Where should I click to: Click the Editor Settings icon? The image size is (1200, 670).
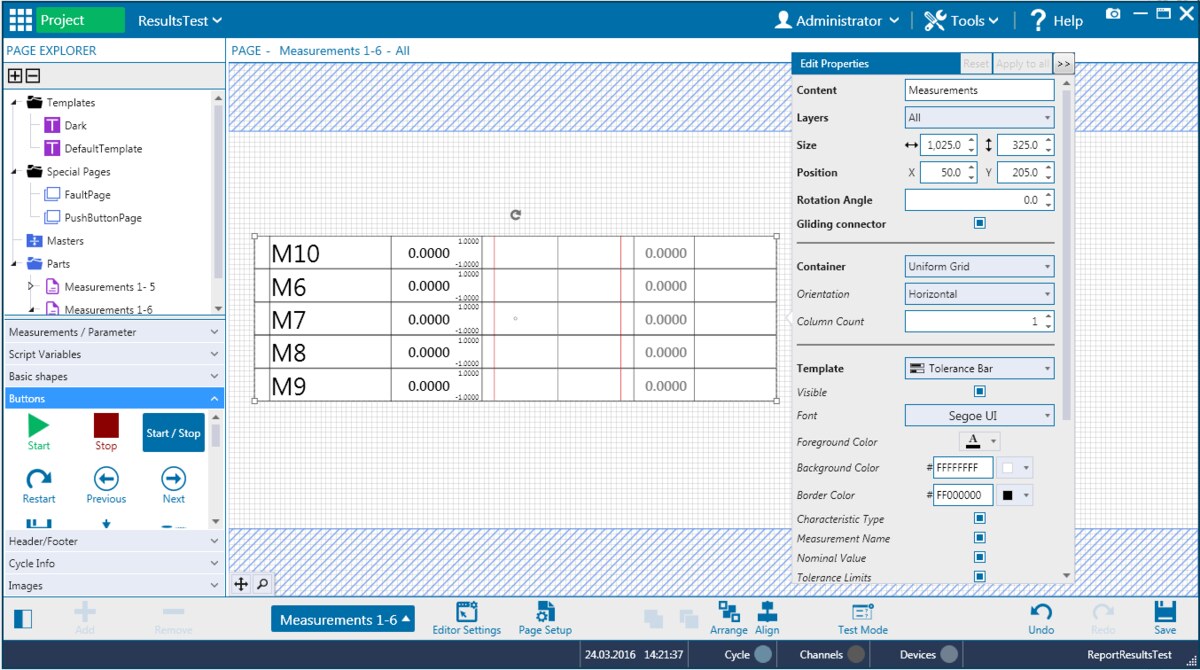tap(466, 612)
